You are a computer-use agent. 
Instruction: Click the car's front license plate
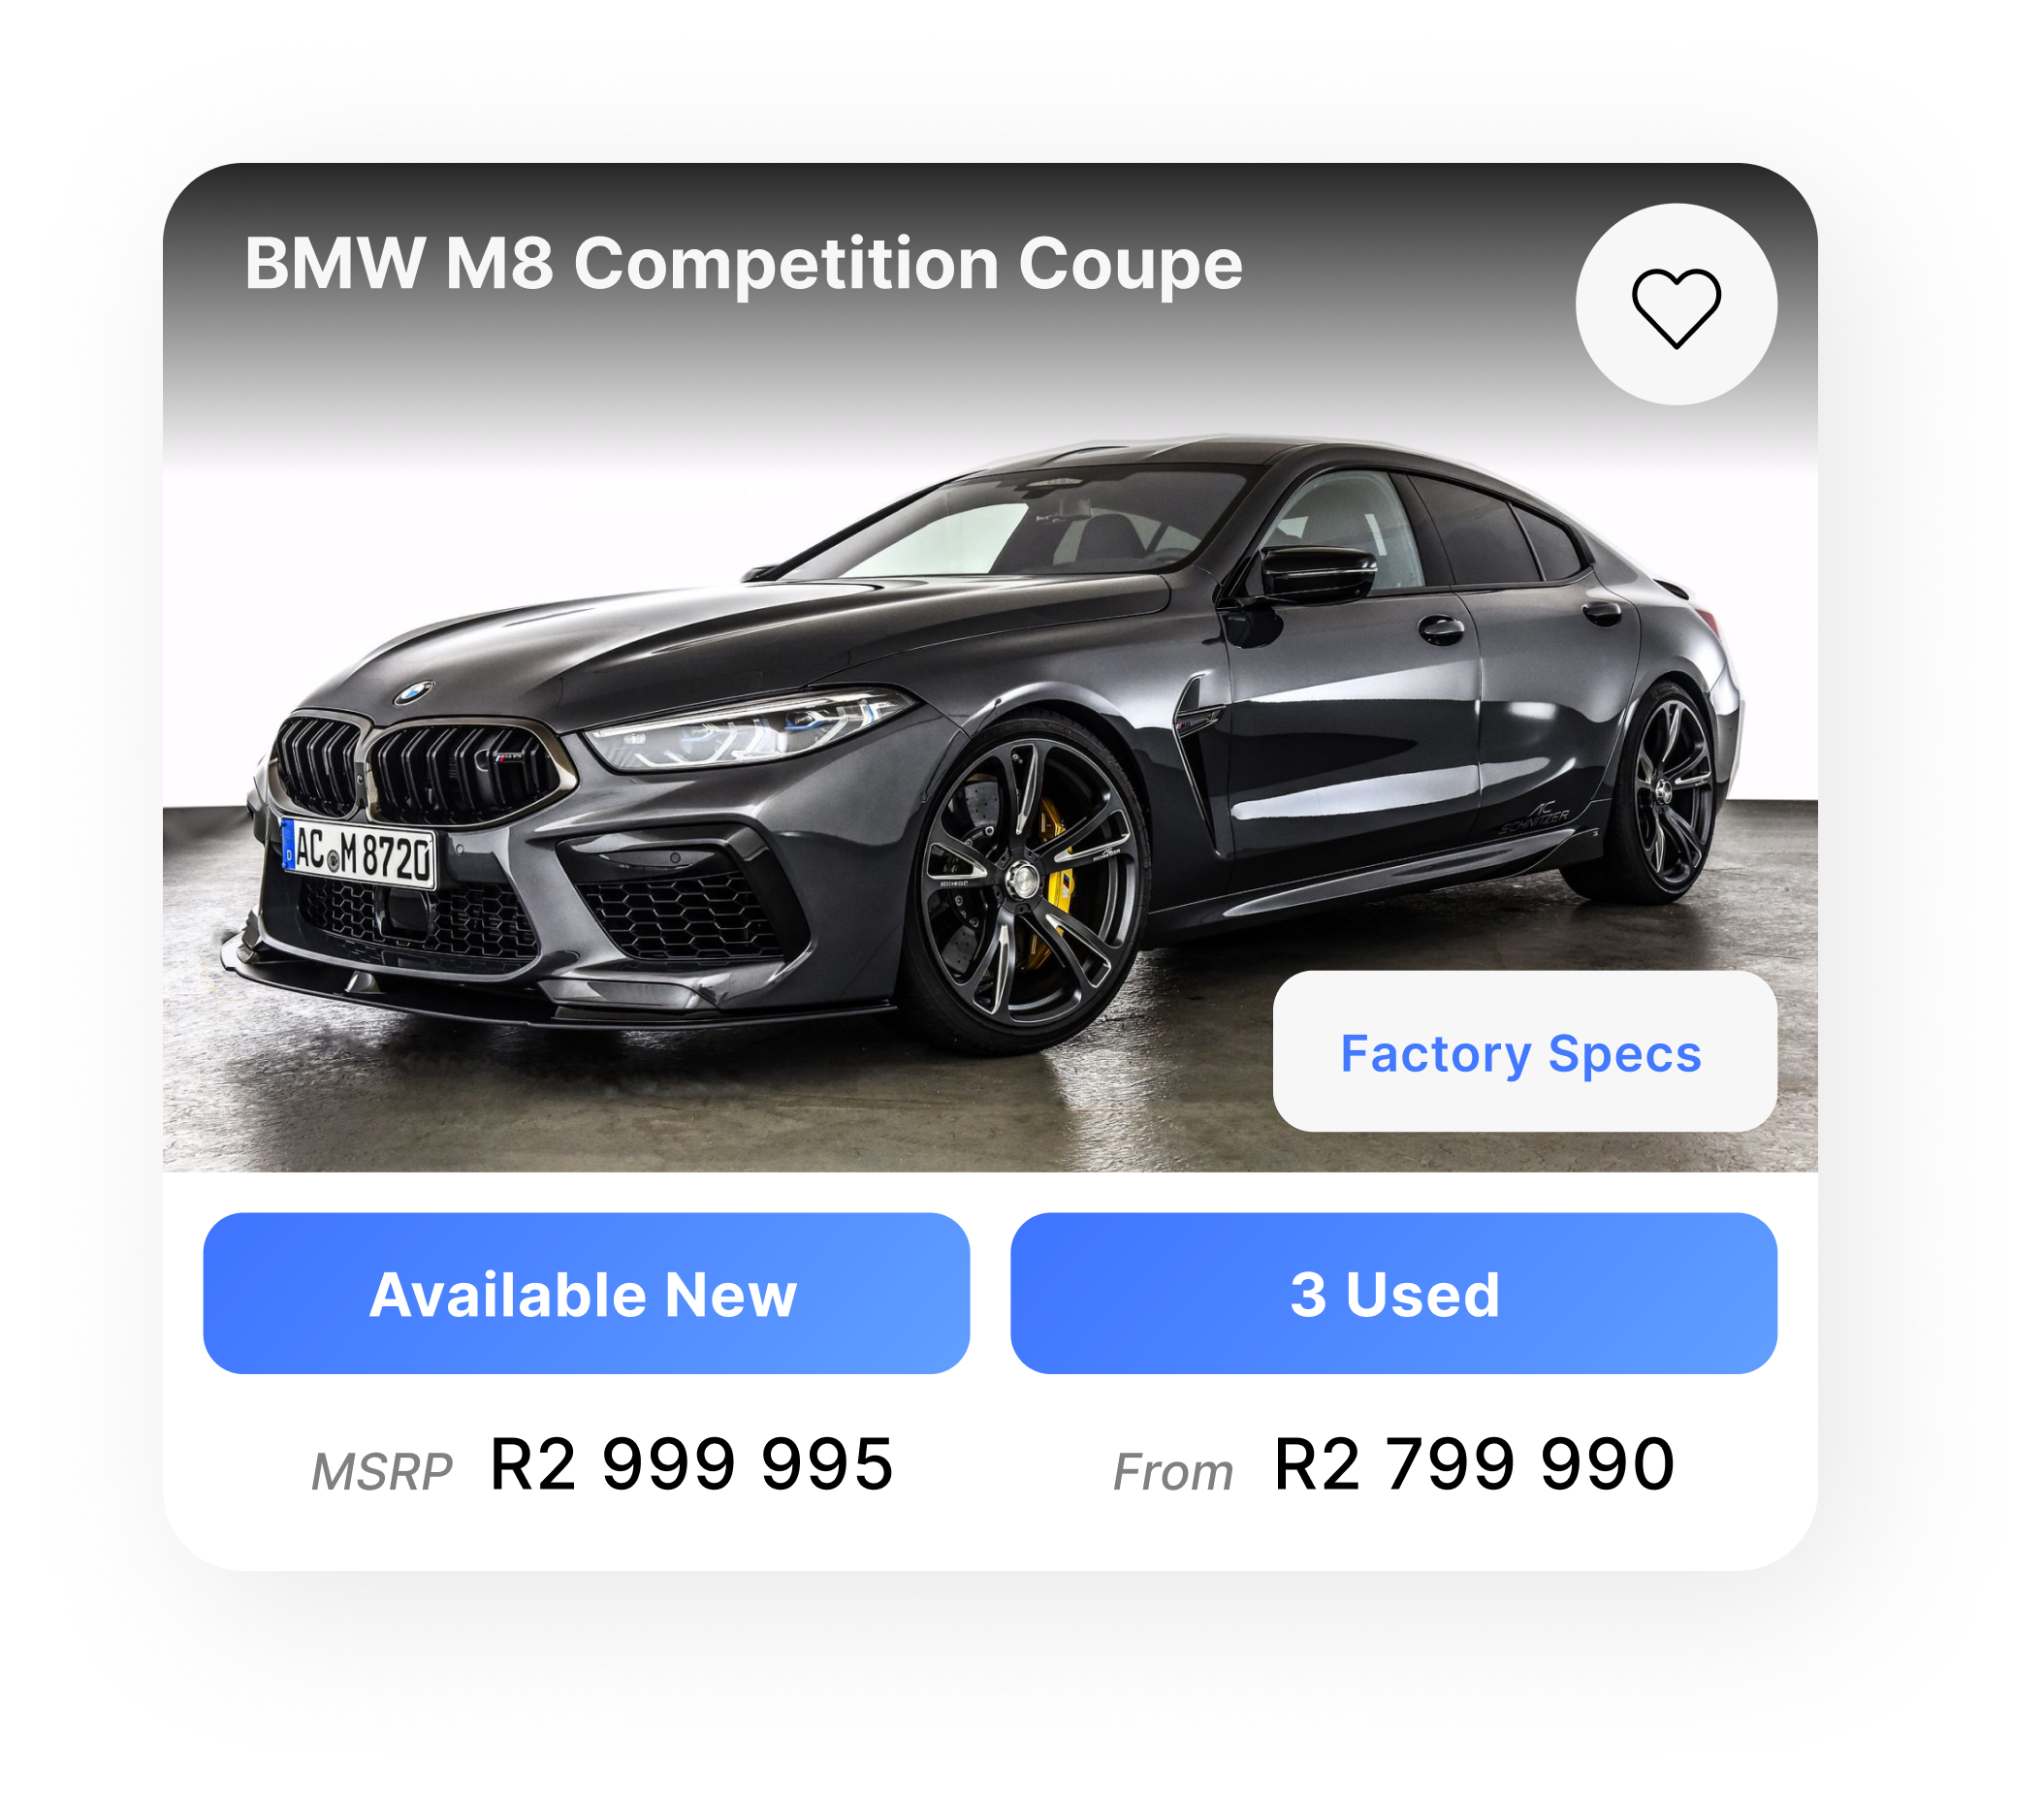(x=359, y=853)
